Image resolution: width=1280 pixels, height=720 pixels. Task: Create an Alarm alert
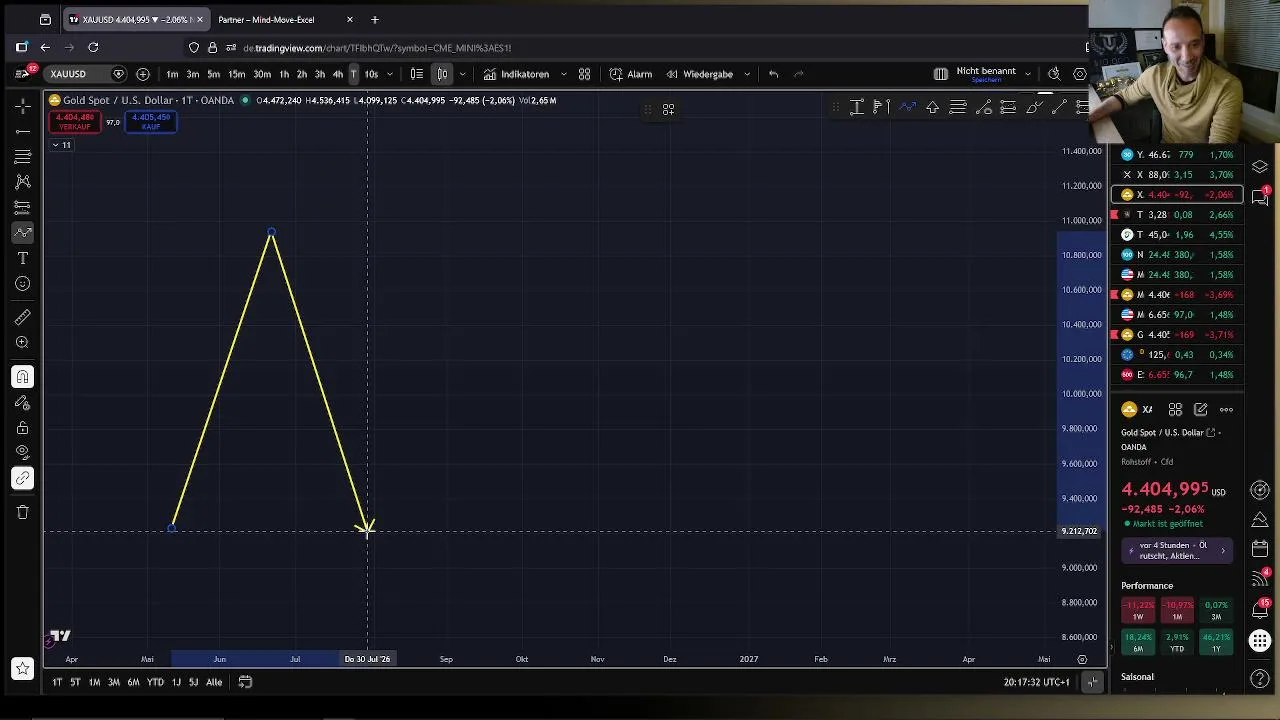[x=631, y=74]
